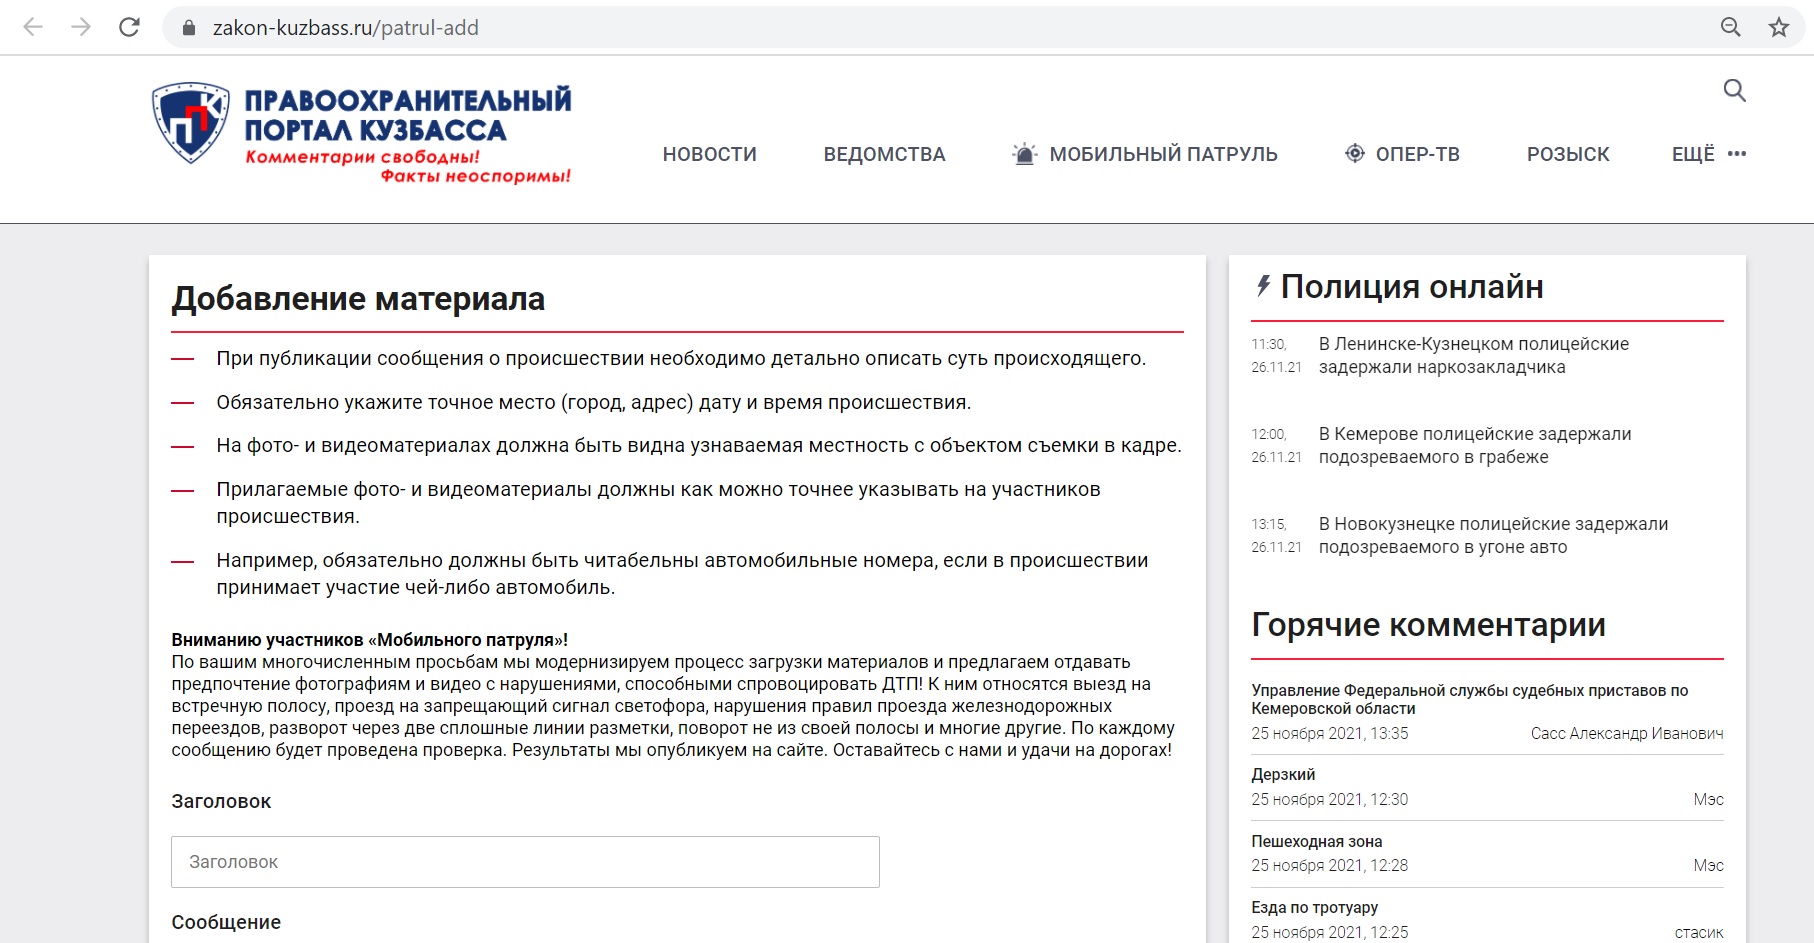This screenshot has height=943, width=1814.
Task: Click the time 11:30, 26.11.21 news entry
Action: click(1276, 355)
